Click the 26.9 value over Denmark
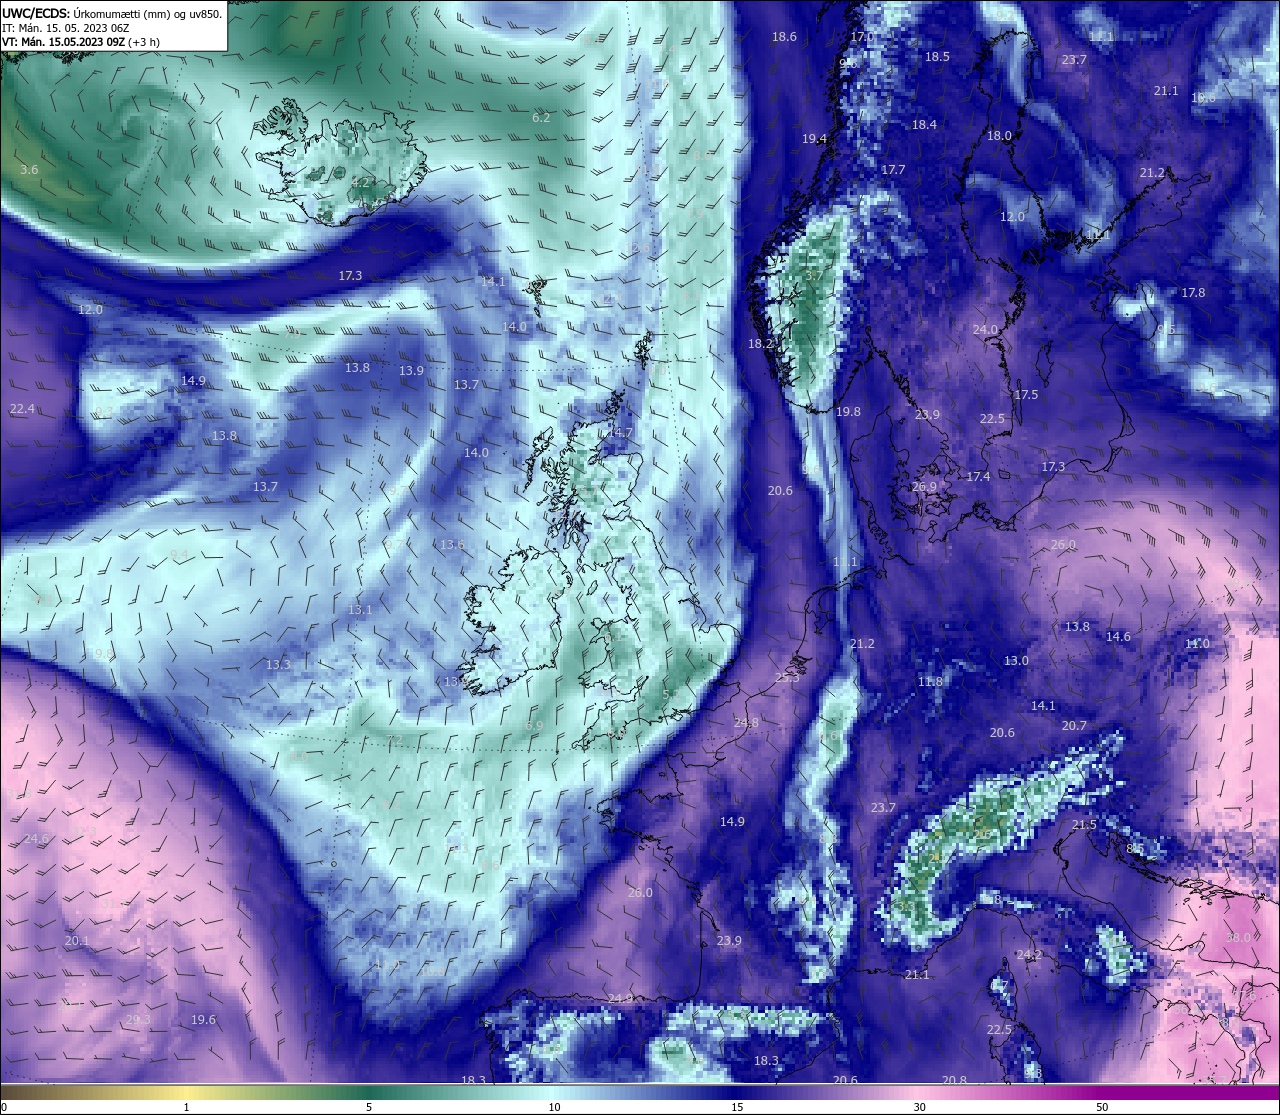Viewport: 1280px width, 1115px height. [x=924, y=487]
